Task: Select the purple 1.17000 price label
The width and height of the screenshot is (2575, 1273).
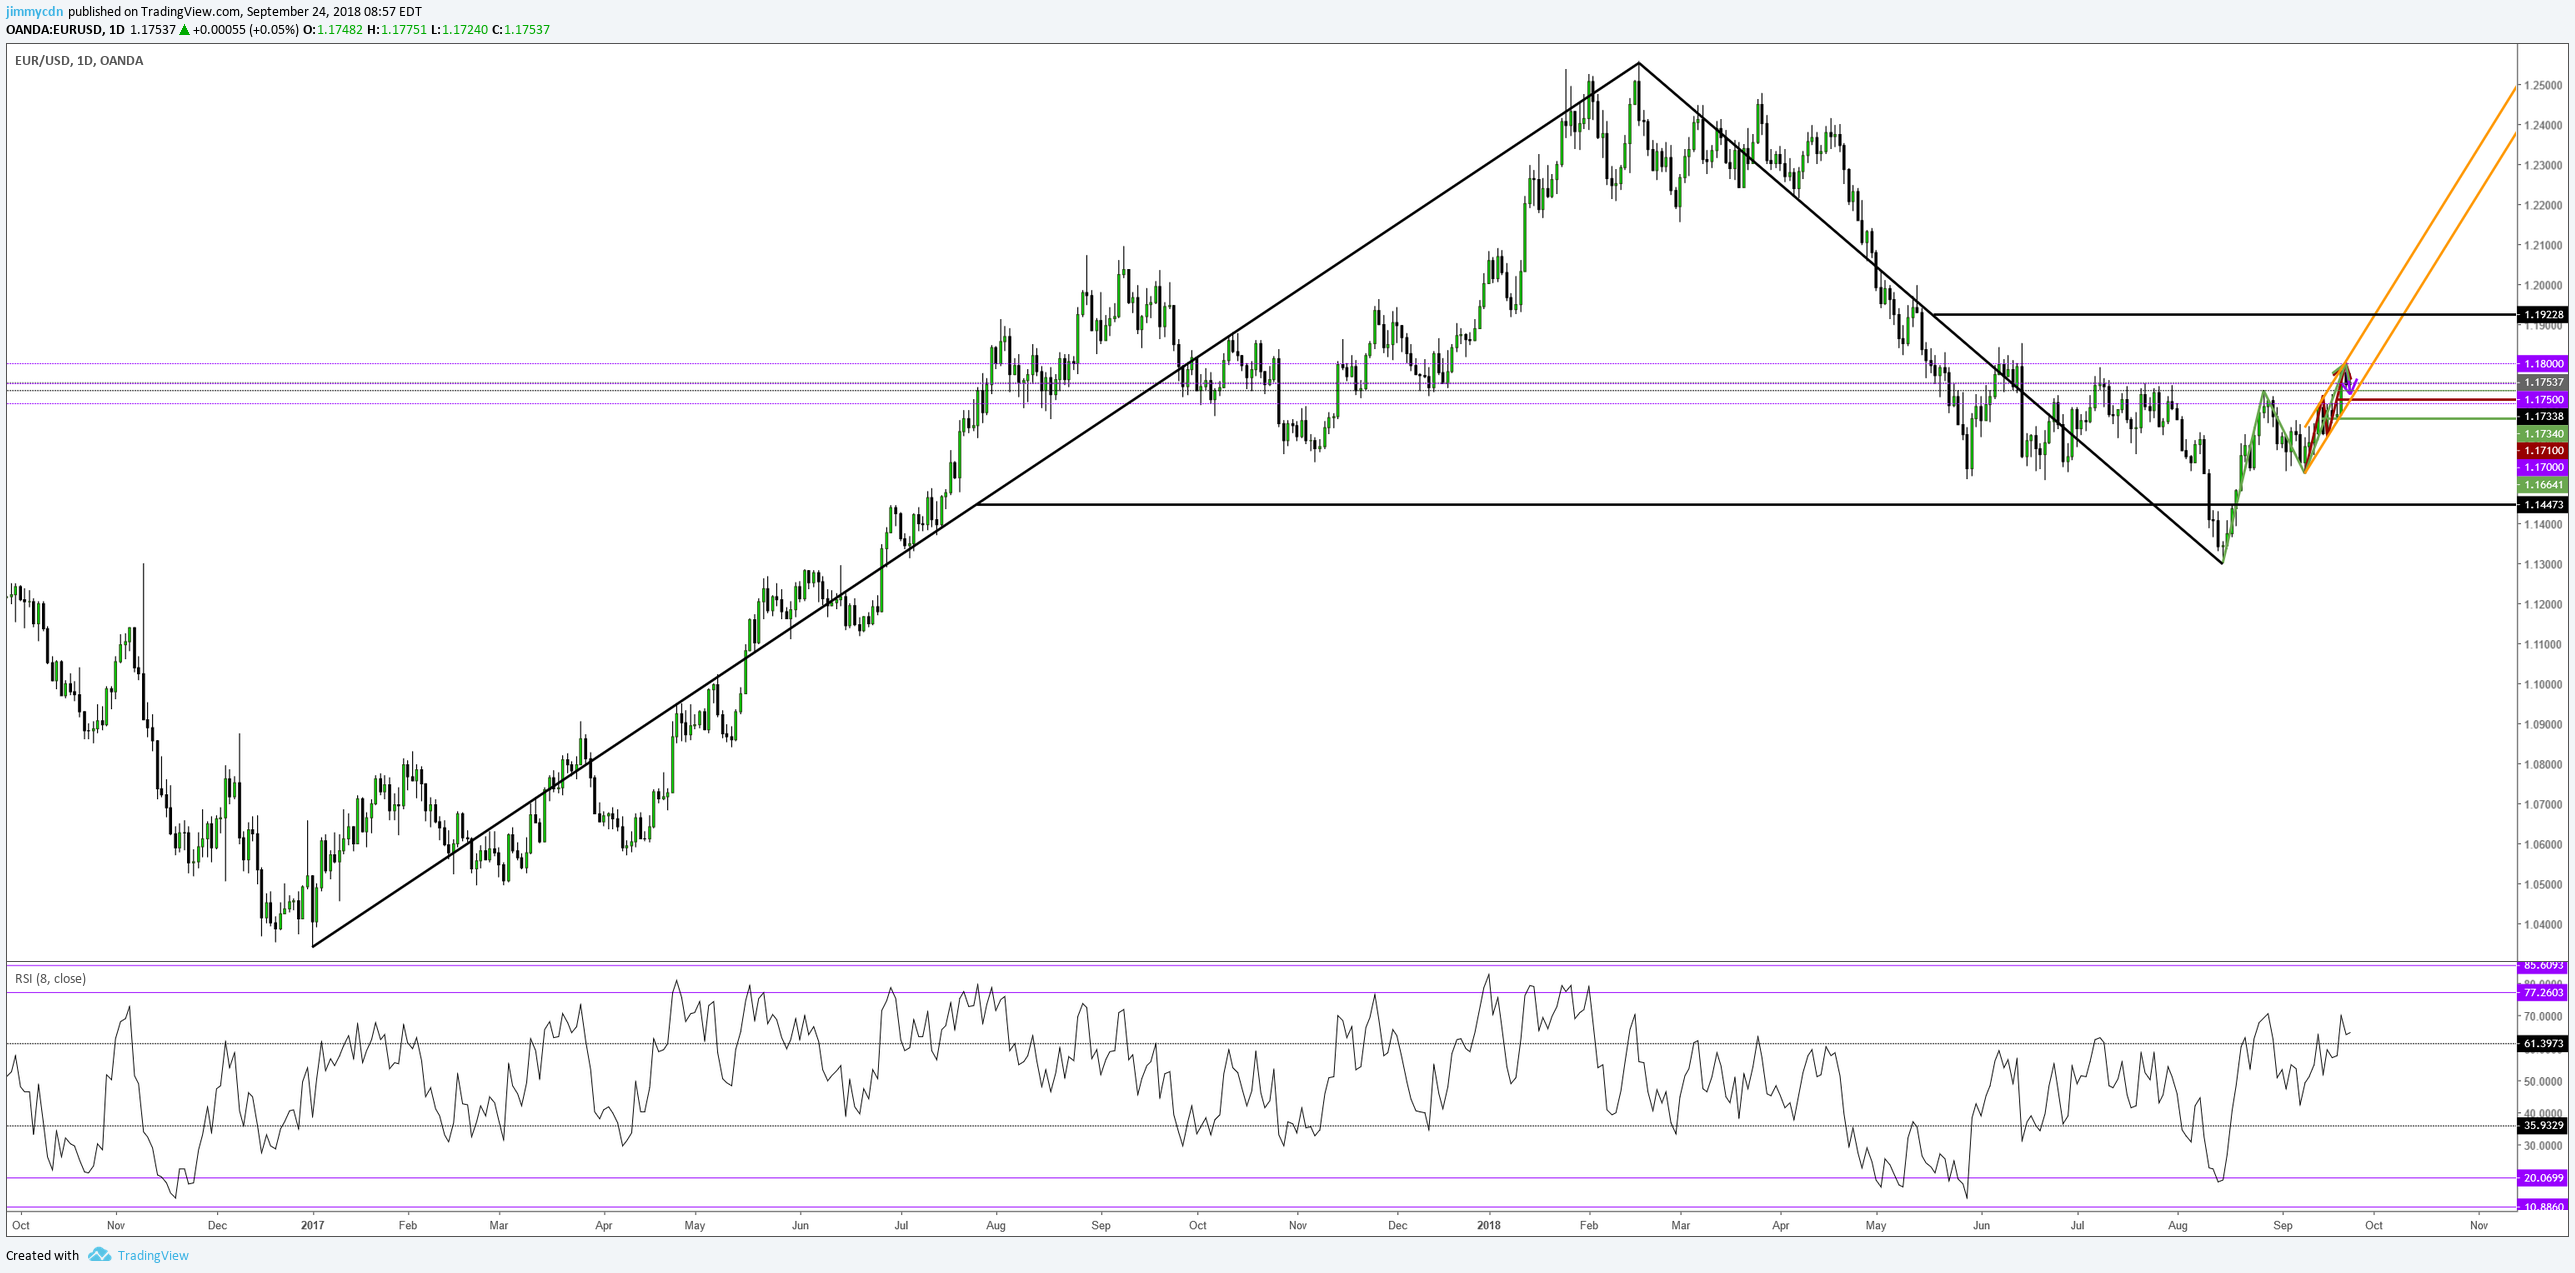Action: point(2542,467)
